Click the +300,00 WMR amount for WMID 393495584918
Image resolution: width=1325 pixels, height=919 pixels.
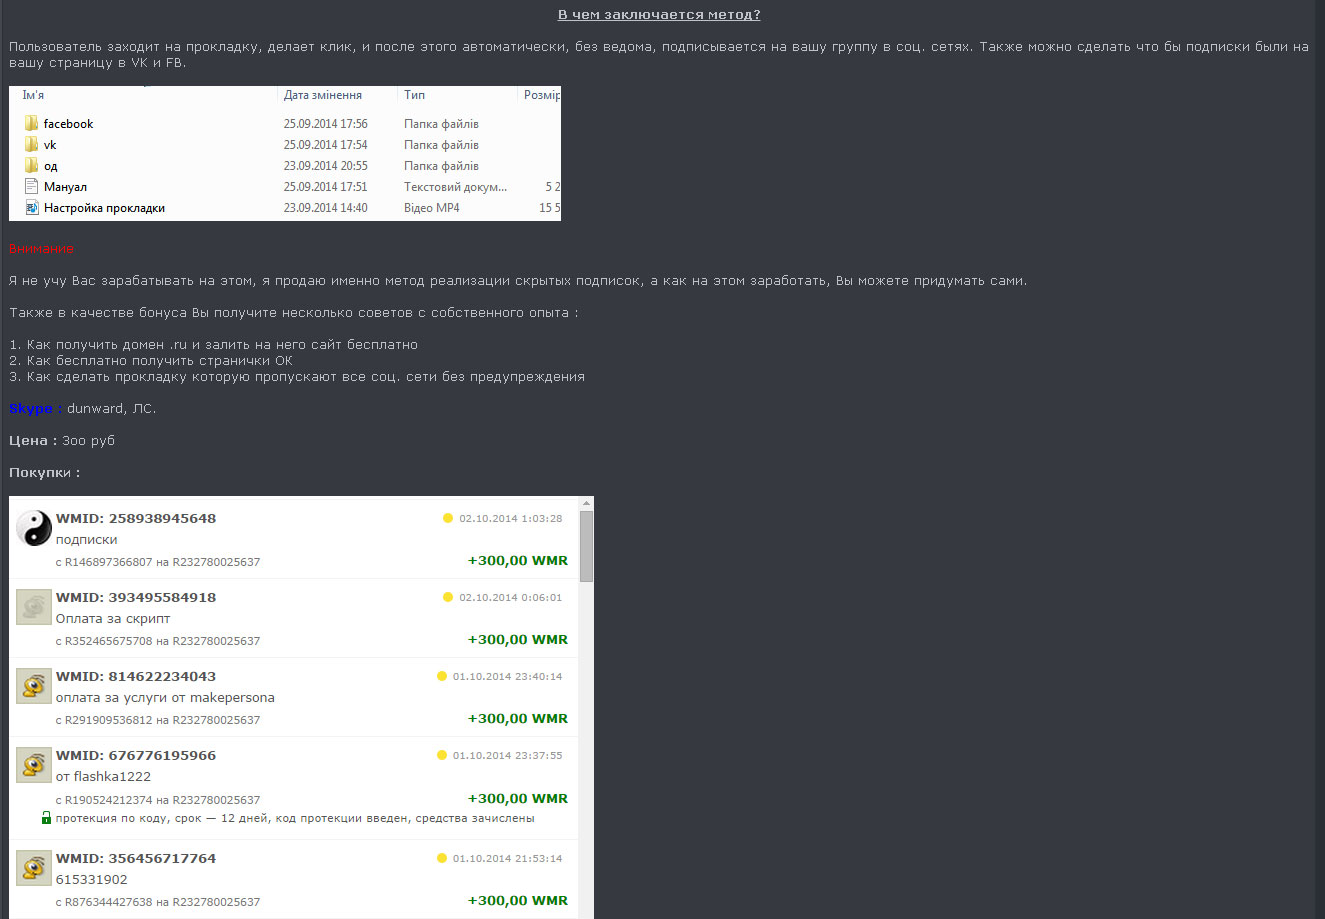pos(518,640)
